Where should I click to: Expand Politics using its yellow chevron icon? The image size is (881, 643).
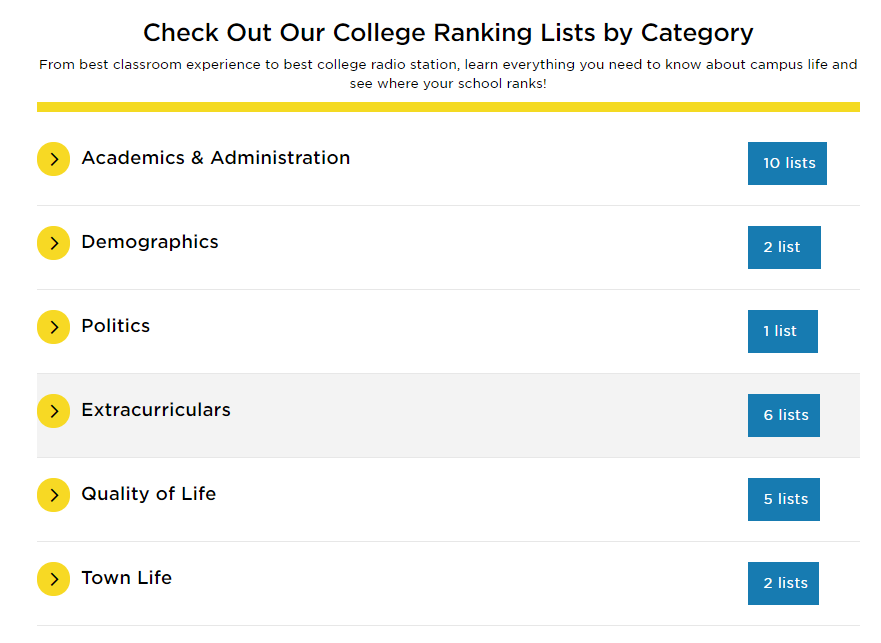53,327
